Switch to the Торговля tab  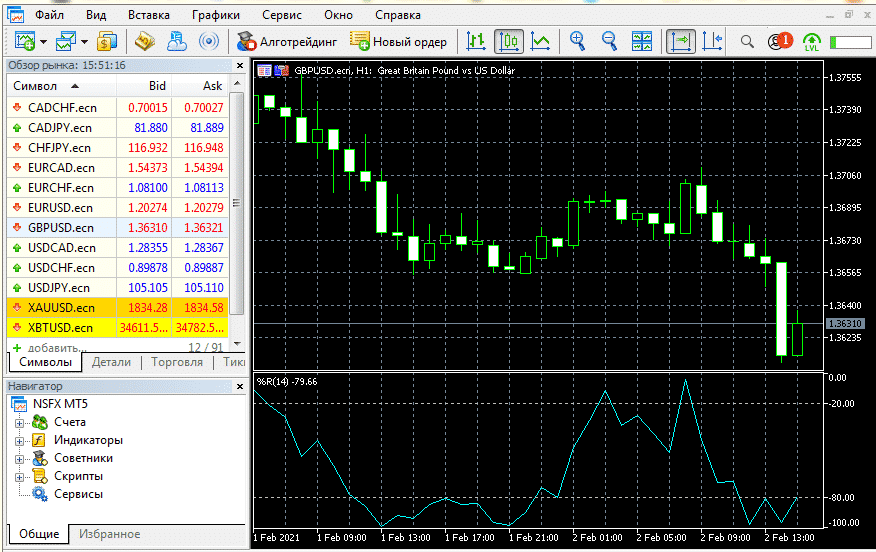click(177, 362)
